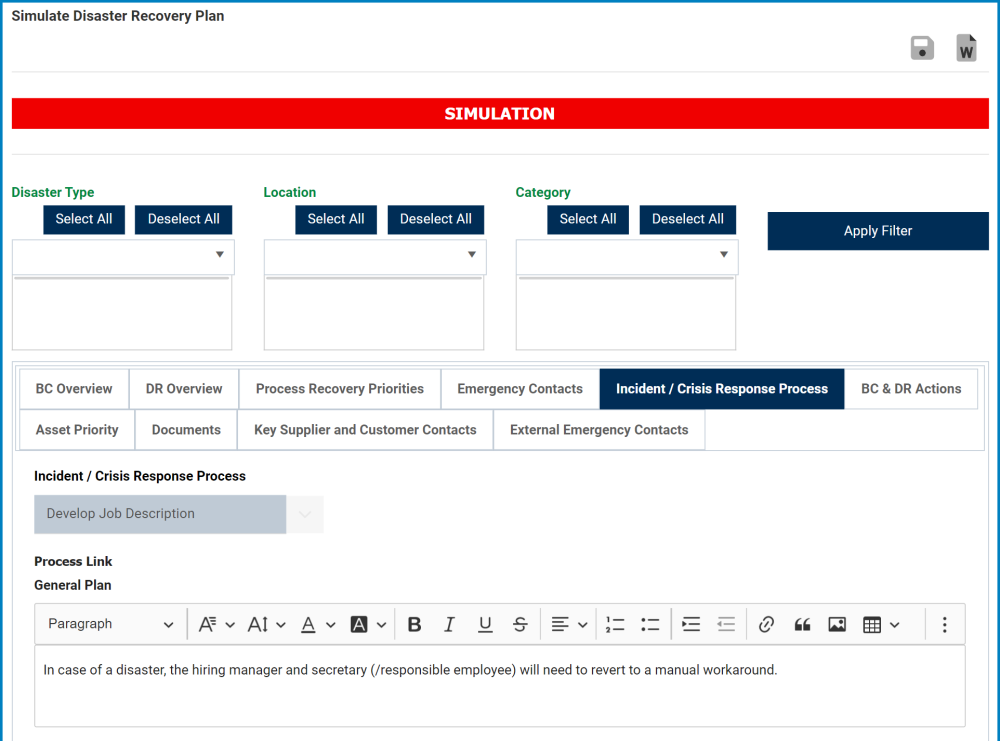Viewport: 1000px width, 741px height.
Task: Open Disaster Type dropdown
Action: [x=123, y=256]
